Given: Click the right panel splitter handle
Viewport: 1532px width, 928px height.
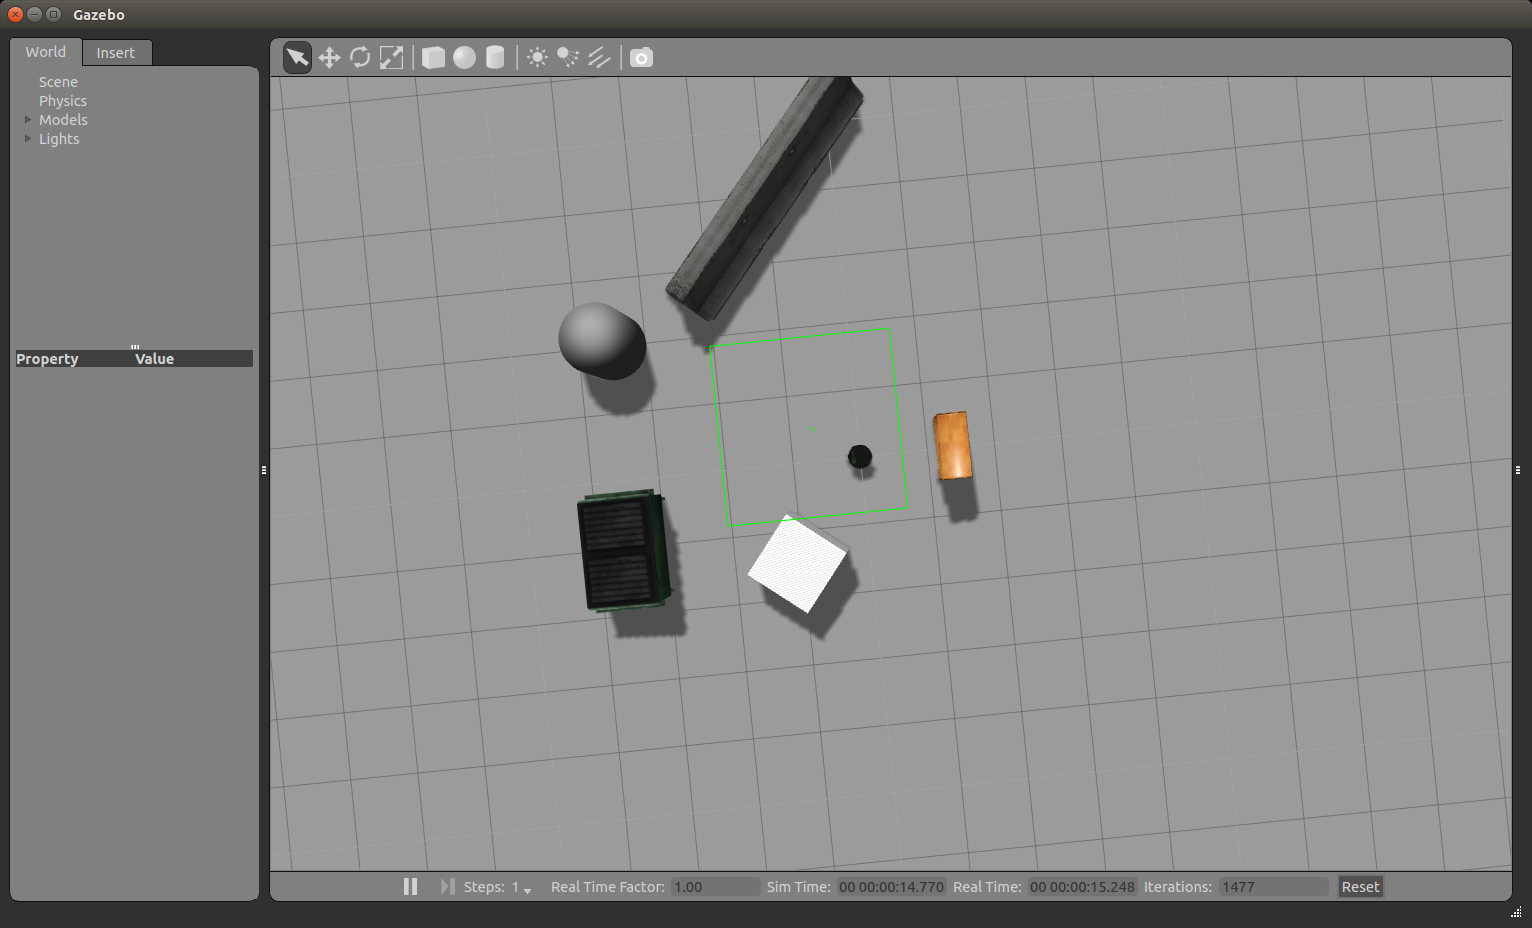Looking at the screenshot, I should coord(1518,469).
